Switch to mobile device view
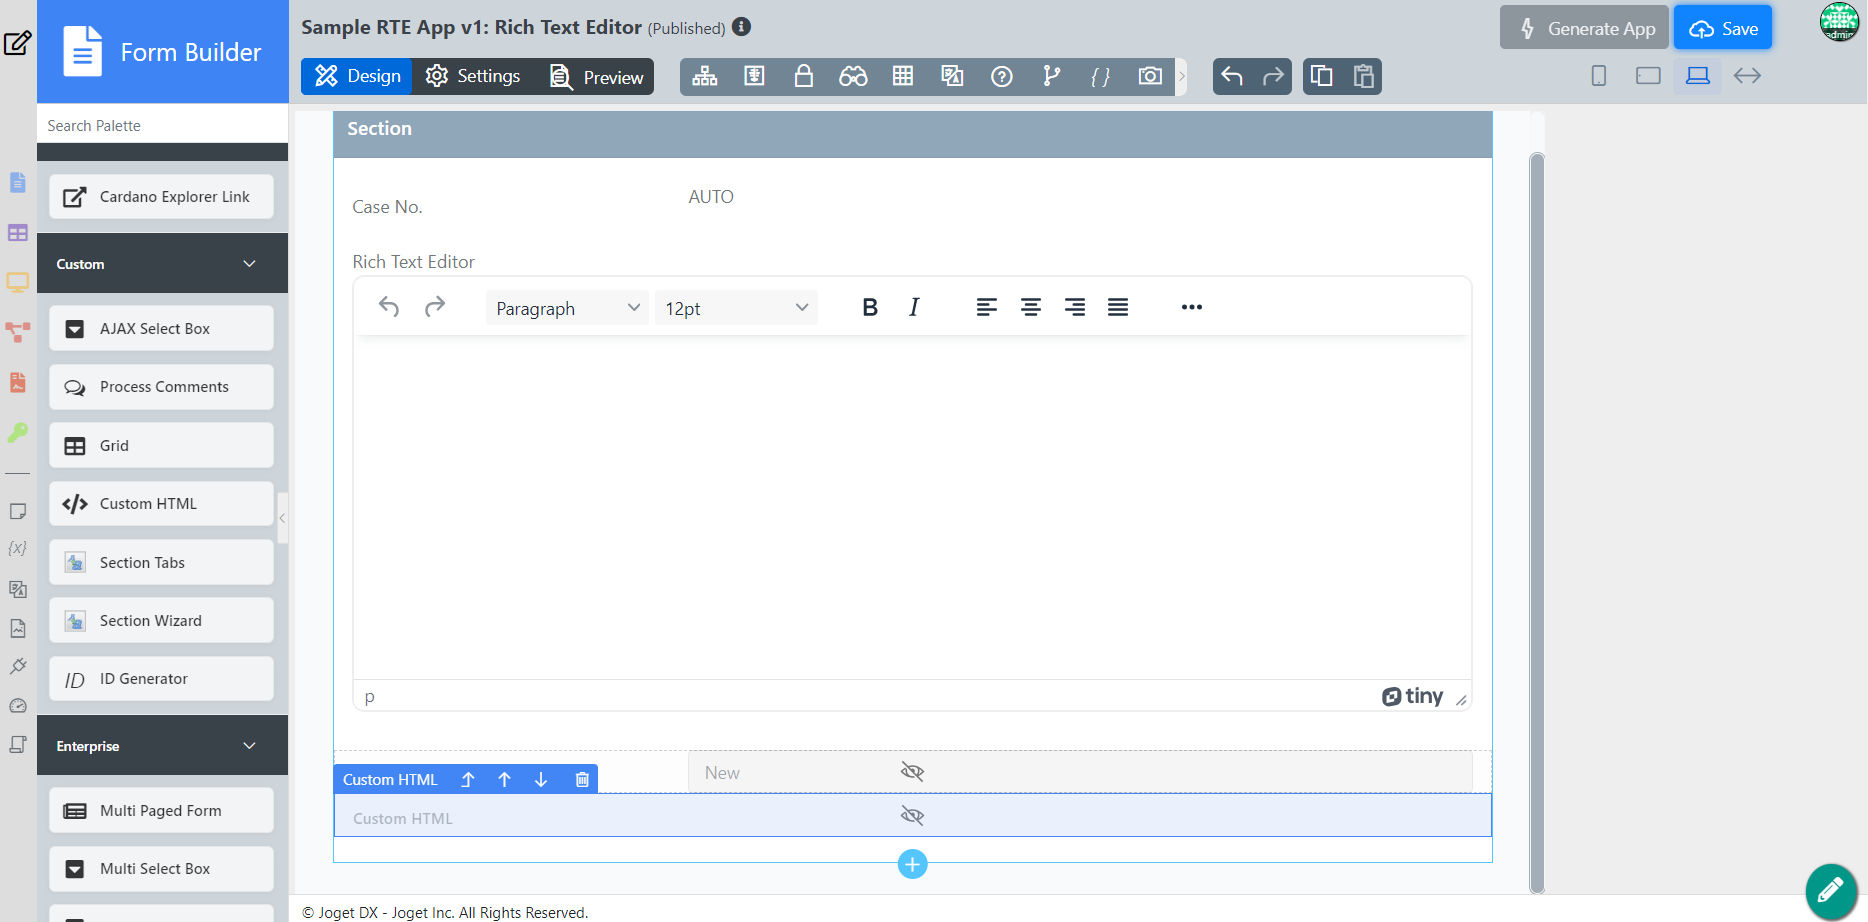Image resolution: width=1868 pixels, height=922 pixels. (x=1598, y=76)
